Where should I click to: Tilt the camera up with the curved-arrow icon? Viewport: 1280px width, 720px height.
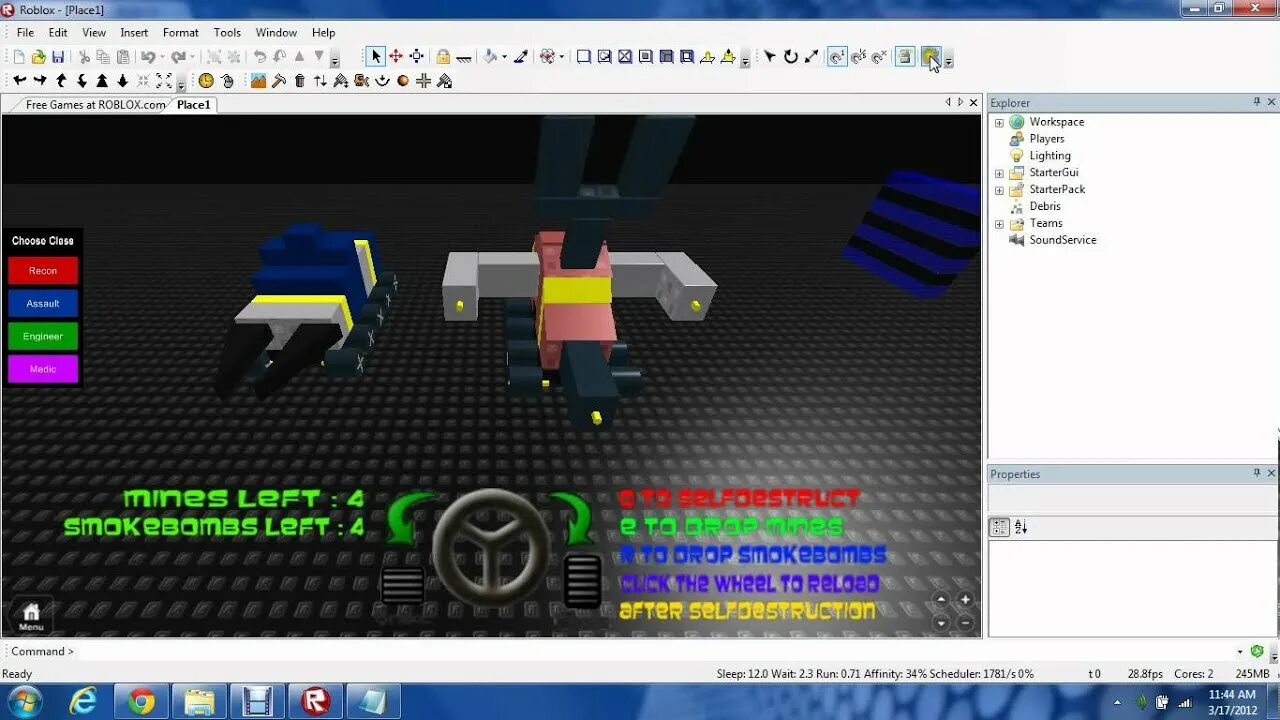pos(61,81)
